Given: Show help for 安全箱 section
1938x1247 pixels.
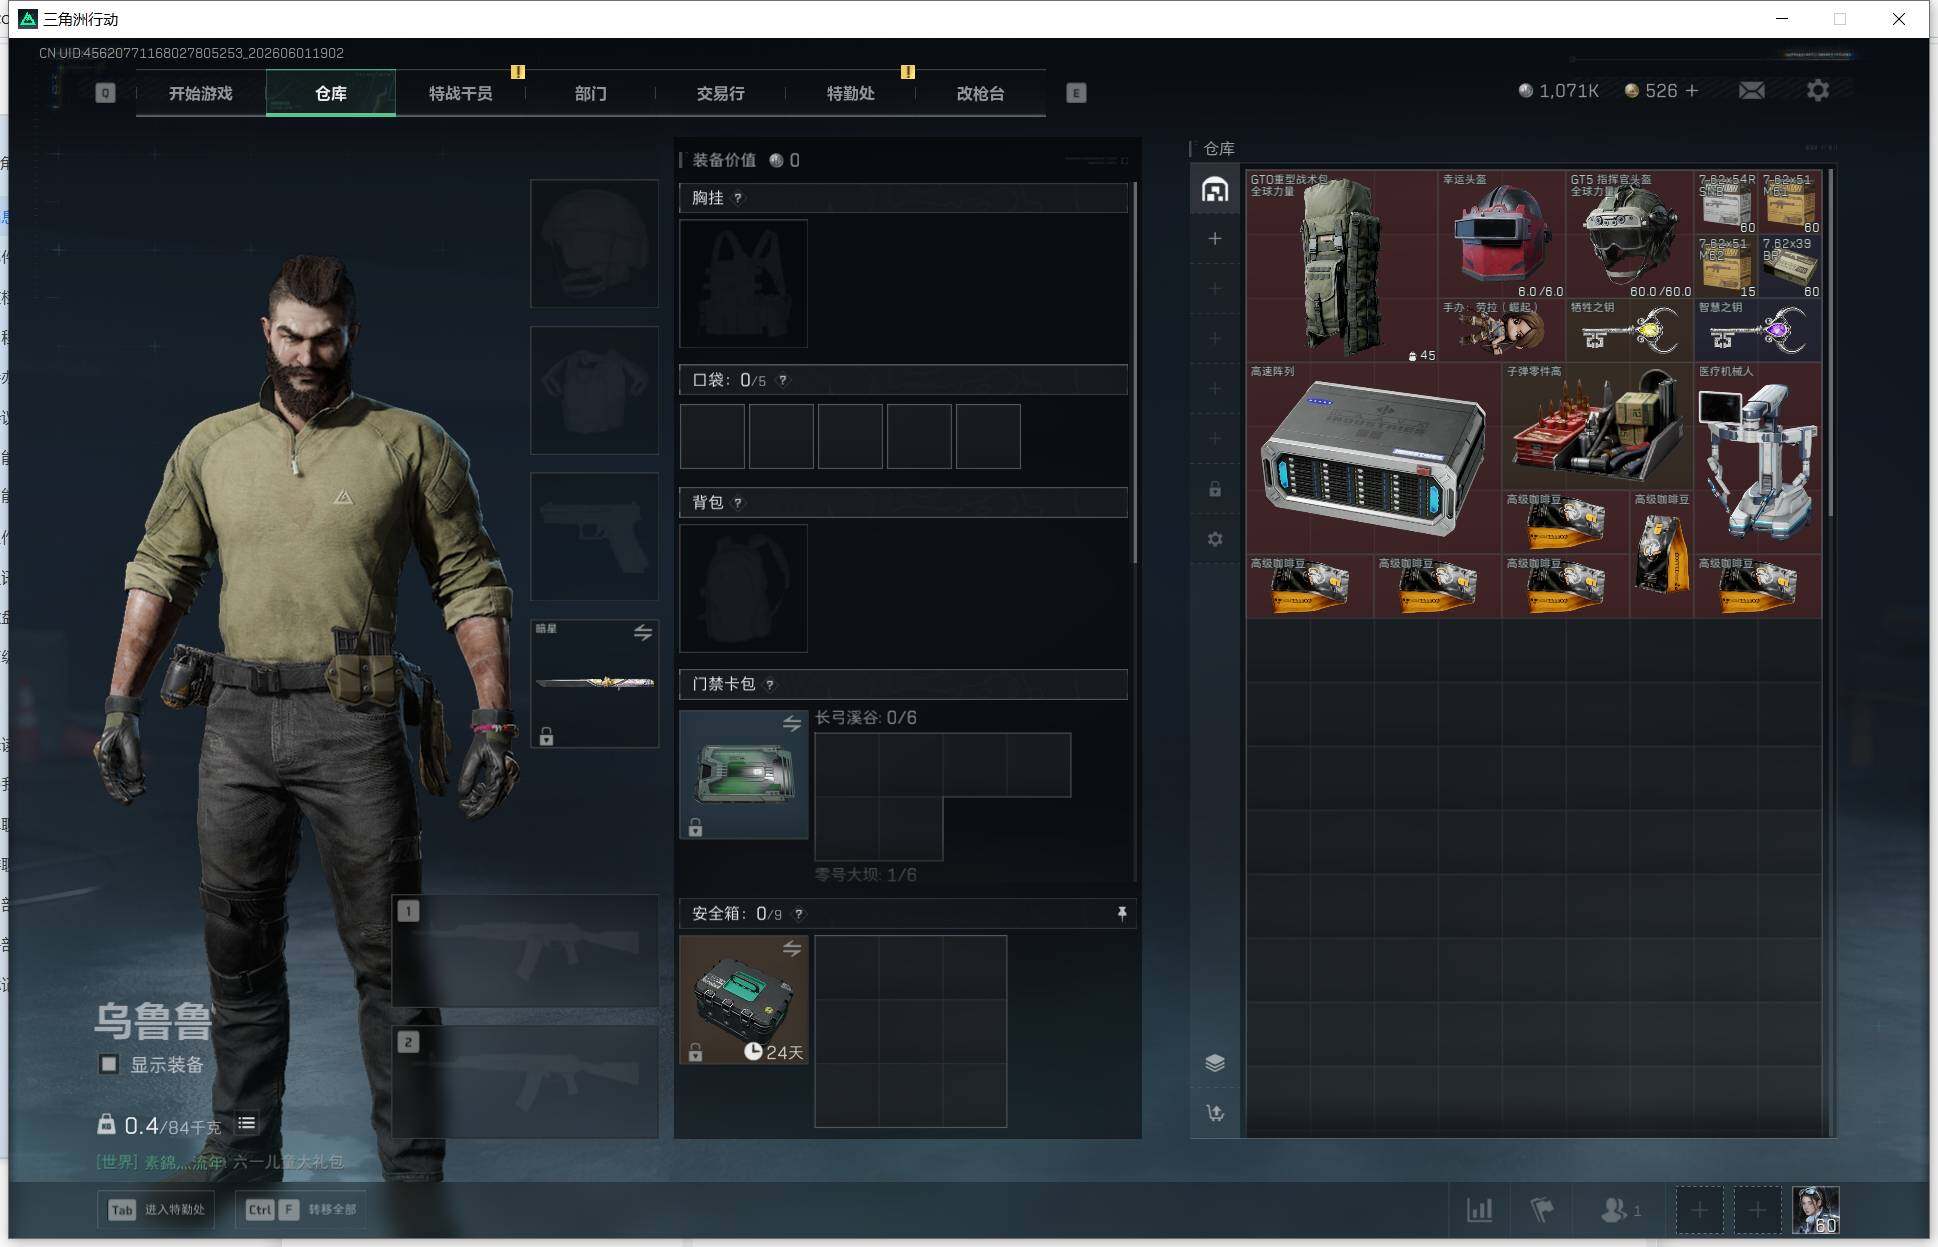Looking at the screenshot, I should [798, 914].
